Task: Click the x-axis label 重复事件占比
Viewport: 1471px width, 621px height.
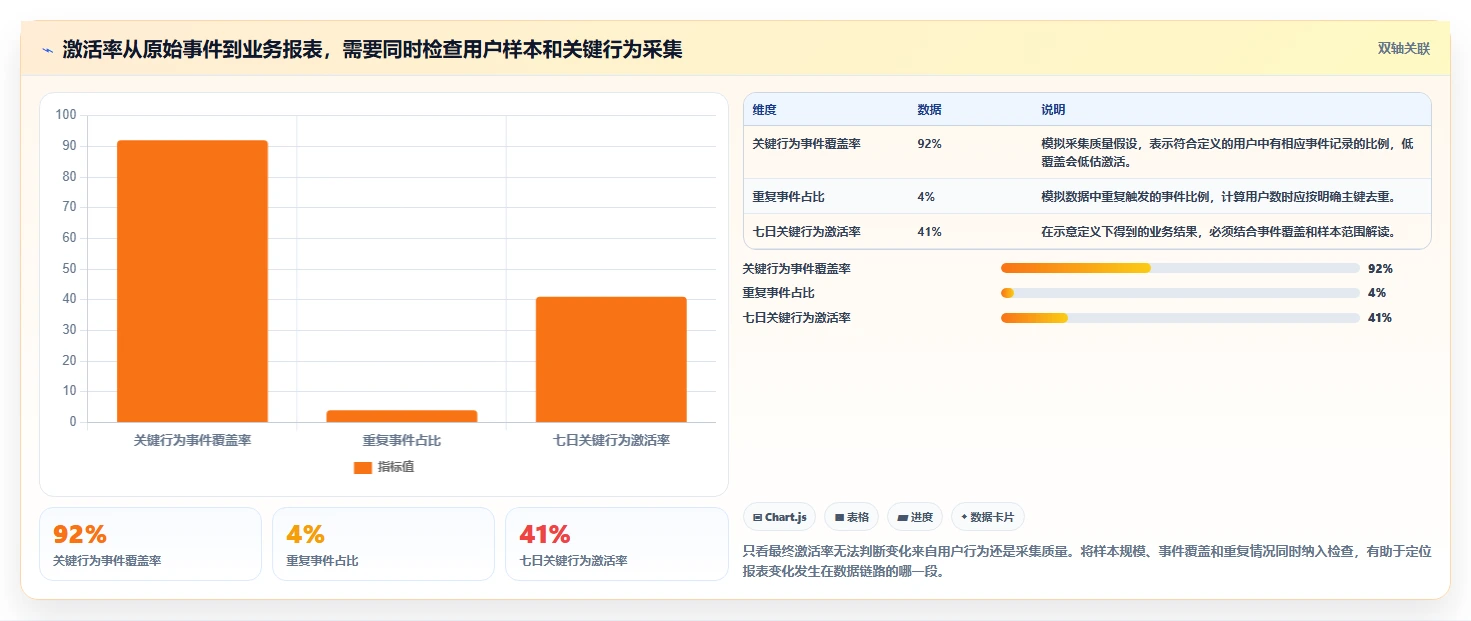Action: pyautogui.click(x=401, y=440)
